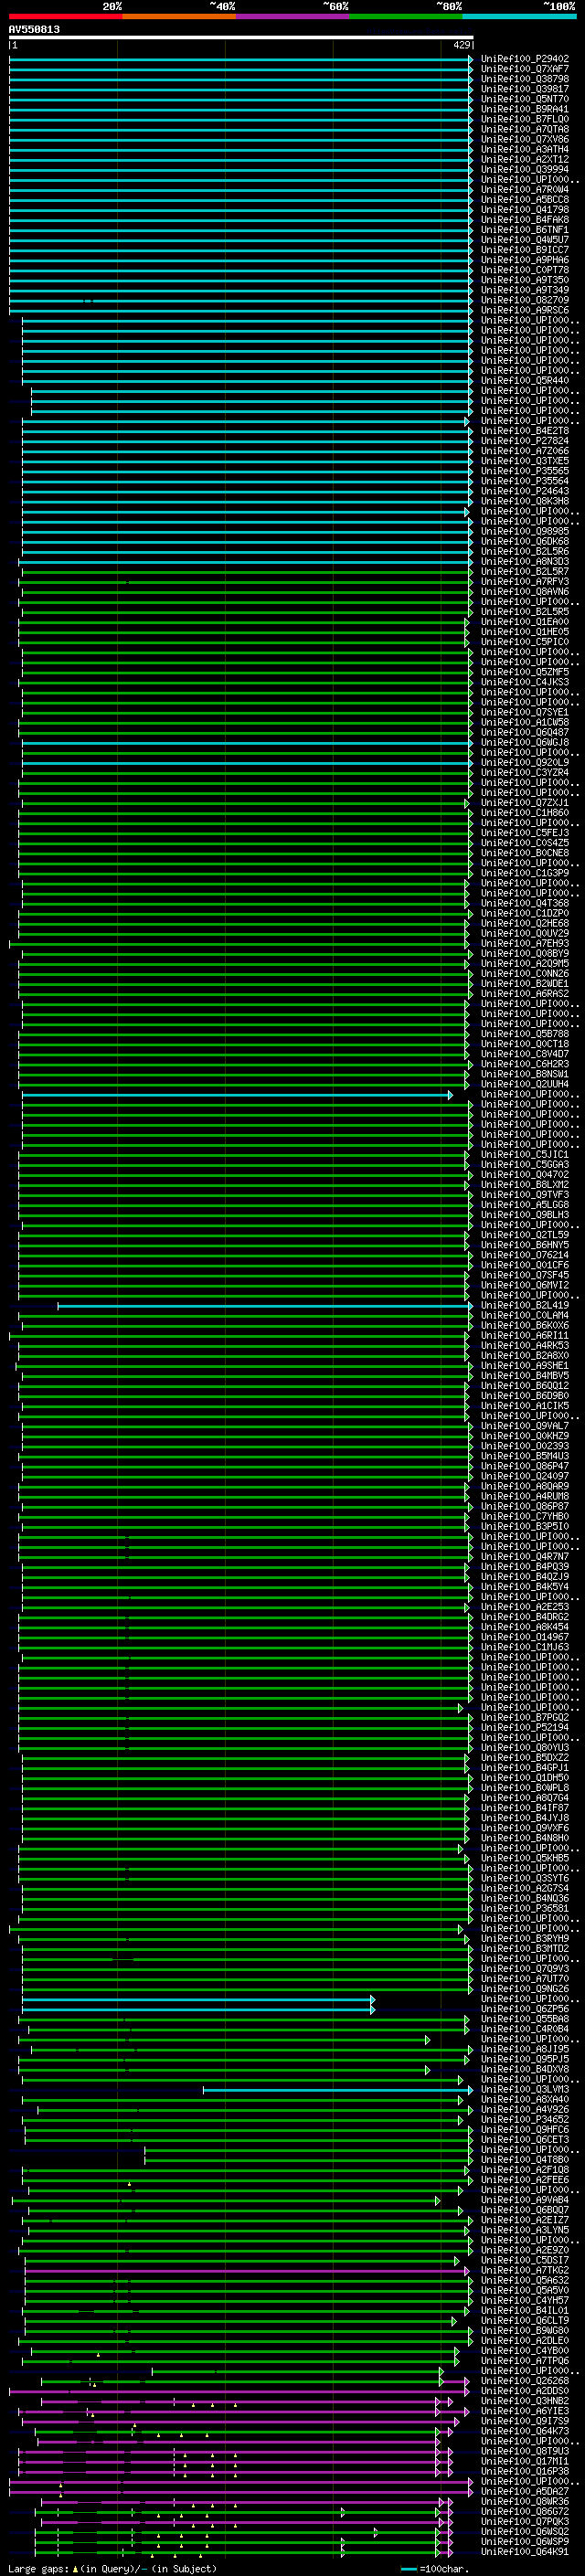The width and height of the screenshot is (585, 2576).
Task: Select alignment label UniRef100_Q3TXE5
Action: point(525,461)
